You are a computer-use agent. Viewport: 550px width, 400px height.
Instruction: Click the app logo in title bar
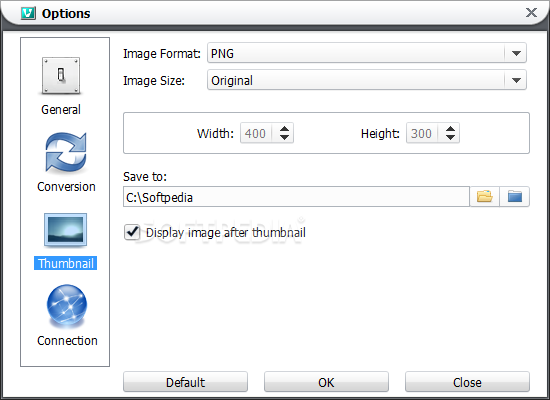28,13
